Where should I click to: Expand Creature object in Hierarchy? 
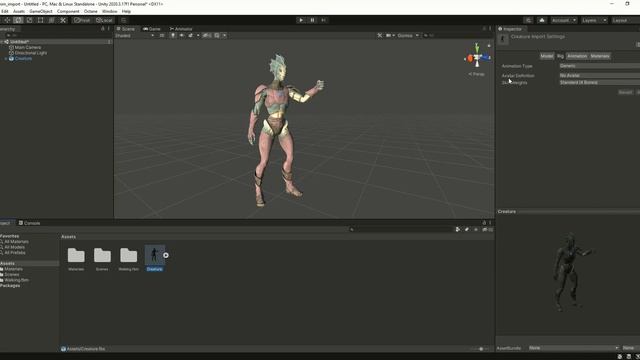point(6,59)
